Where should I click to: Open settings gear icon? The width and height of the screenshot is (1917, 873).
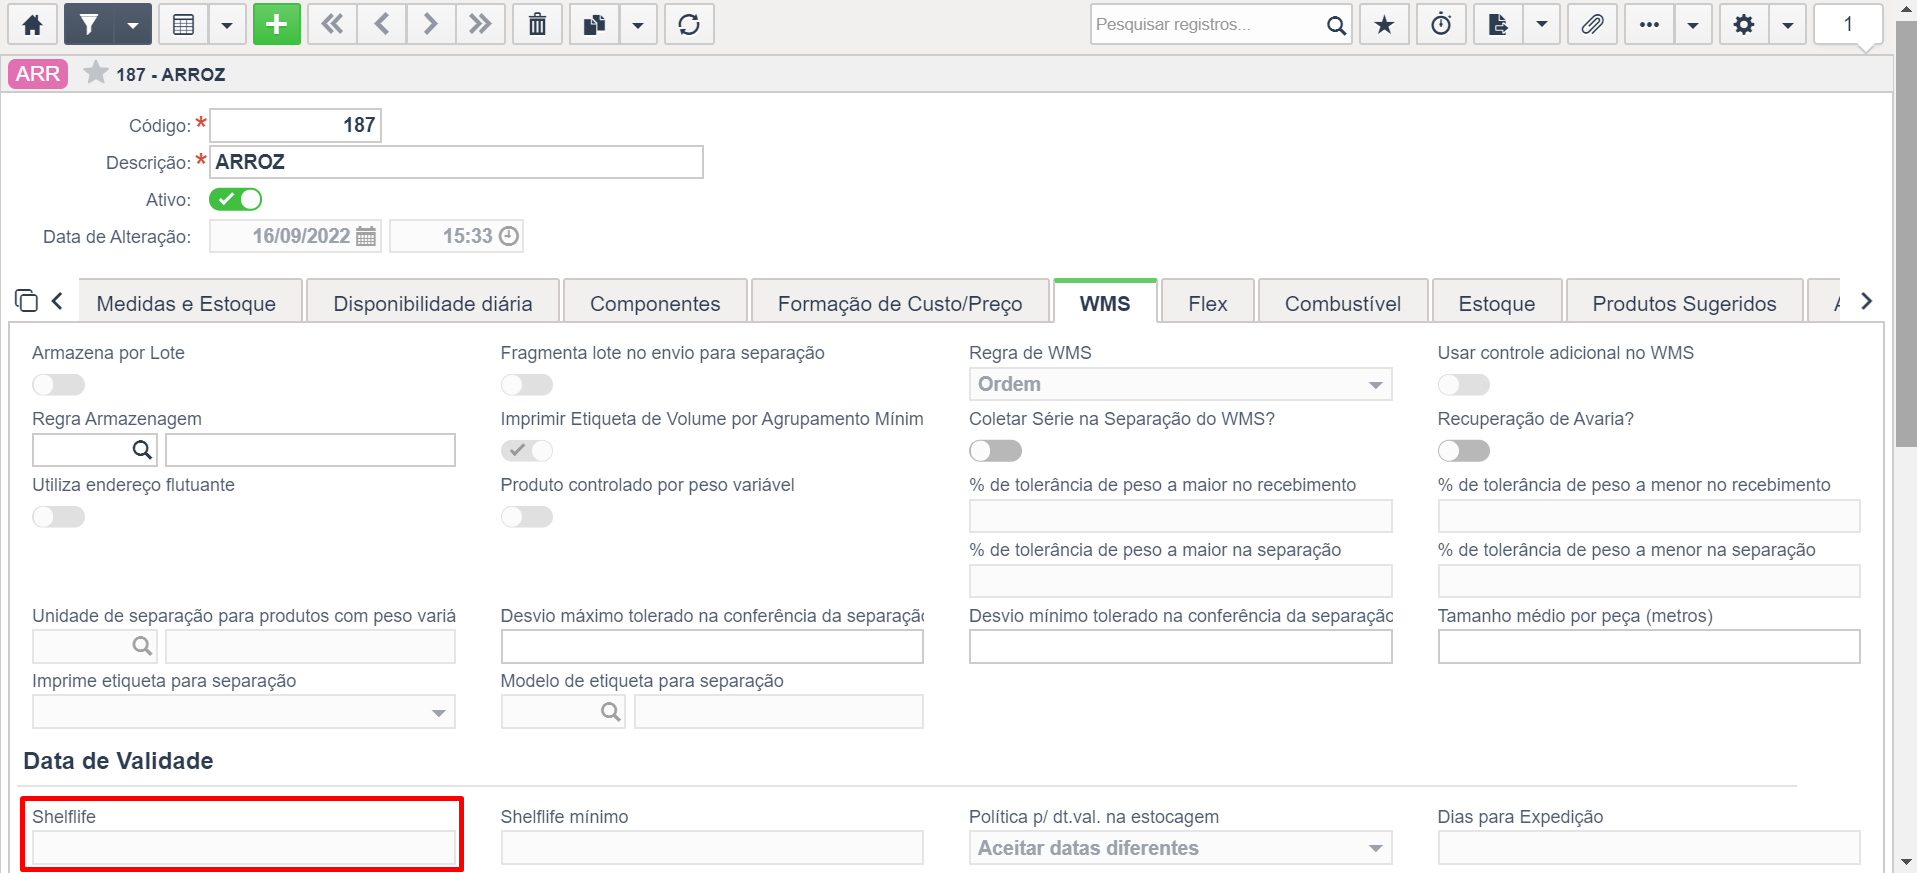(x=1744, y=25)
